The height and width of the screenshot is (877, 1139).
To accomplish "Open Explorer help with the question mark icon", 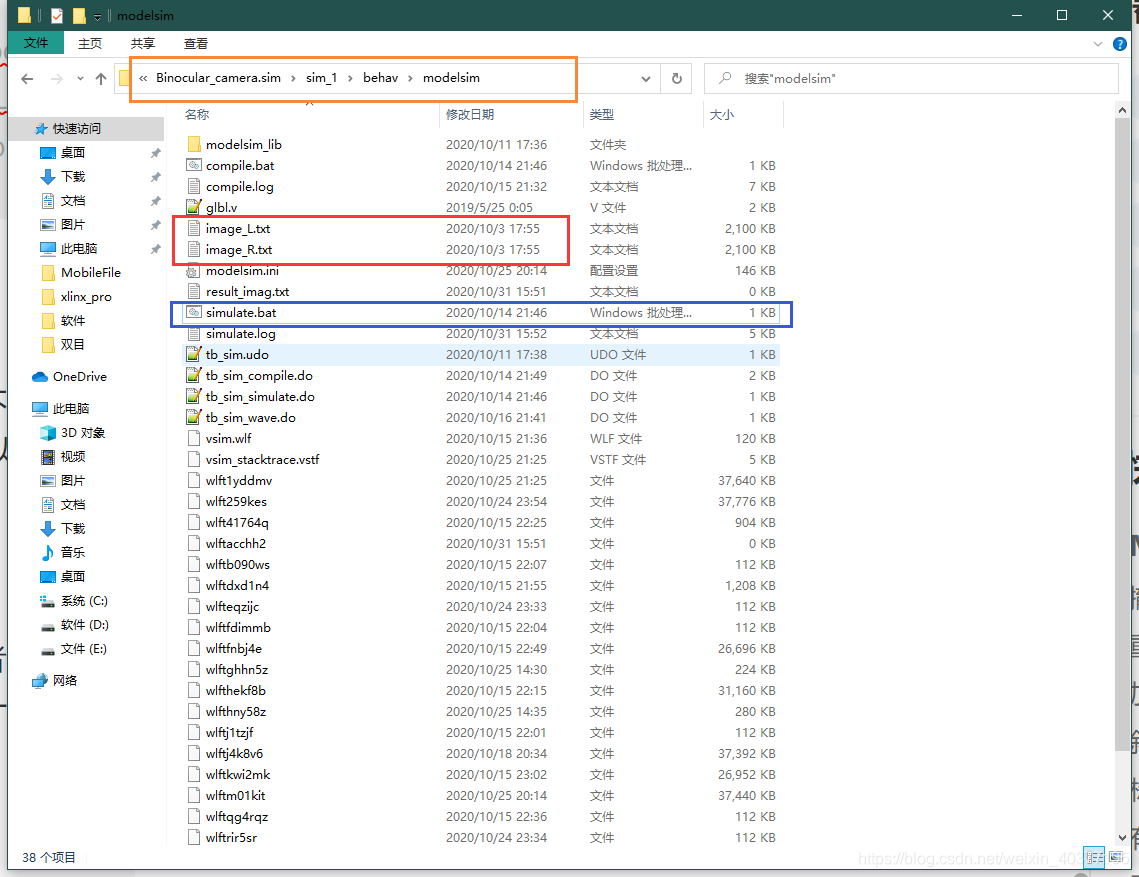I will [1120, 43].
